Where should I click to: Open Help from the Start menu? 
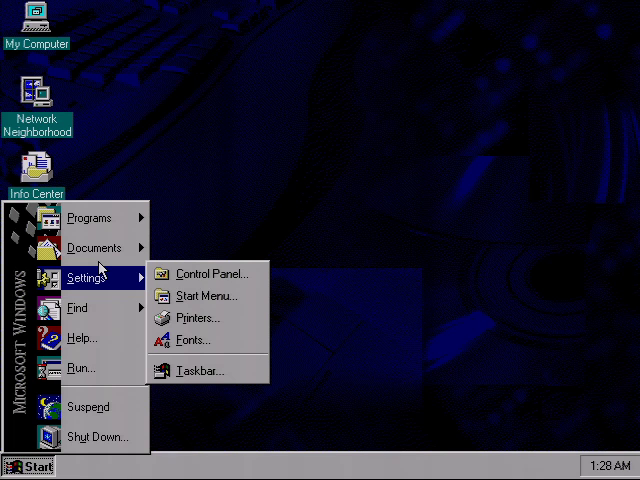point(82,338)
